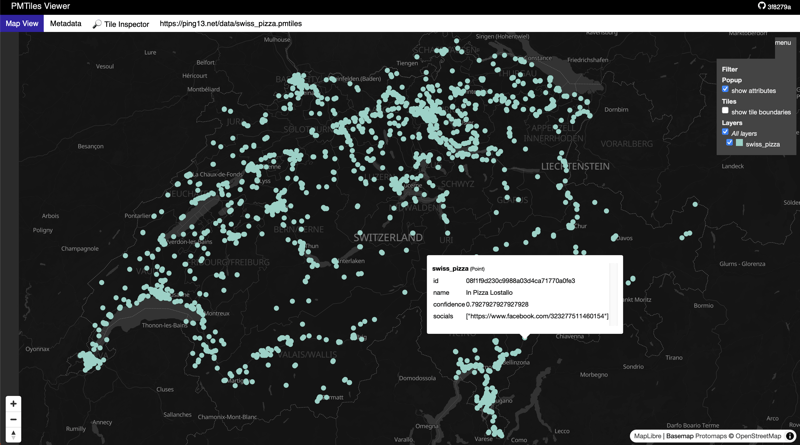800x445 pixels.
Task: Uncheck the All layers checkbox
Action: [726, 132]
